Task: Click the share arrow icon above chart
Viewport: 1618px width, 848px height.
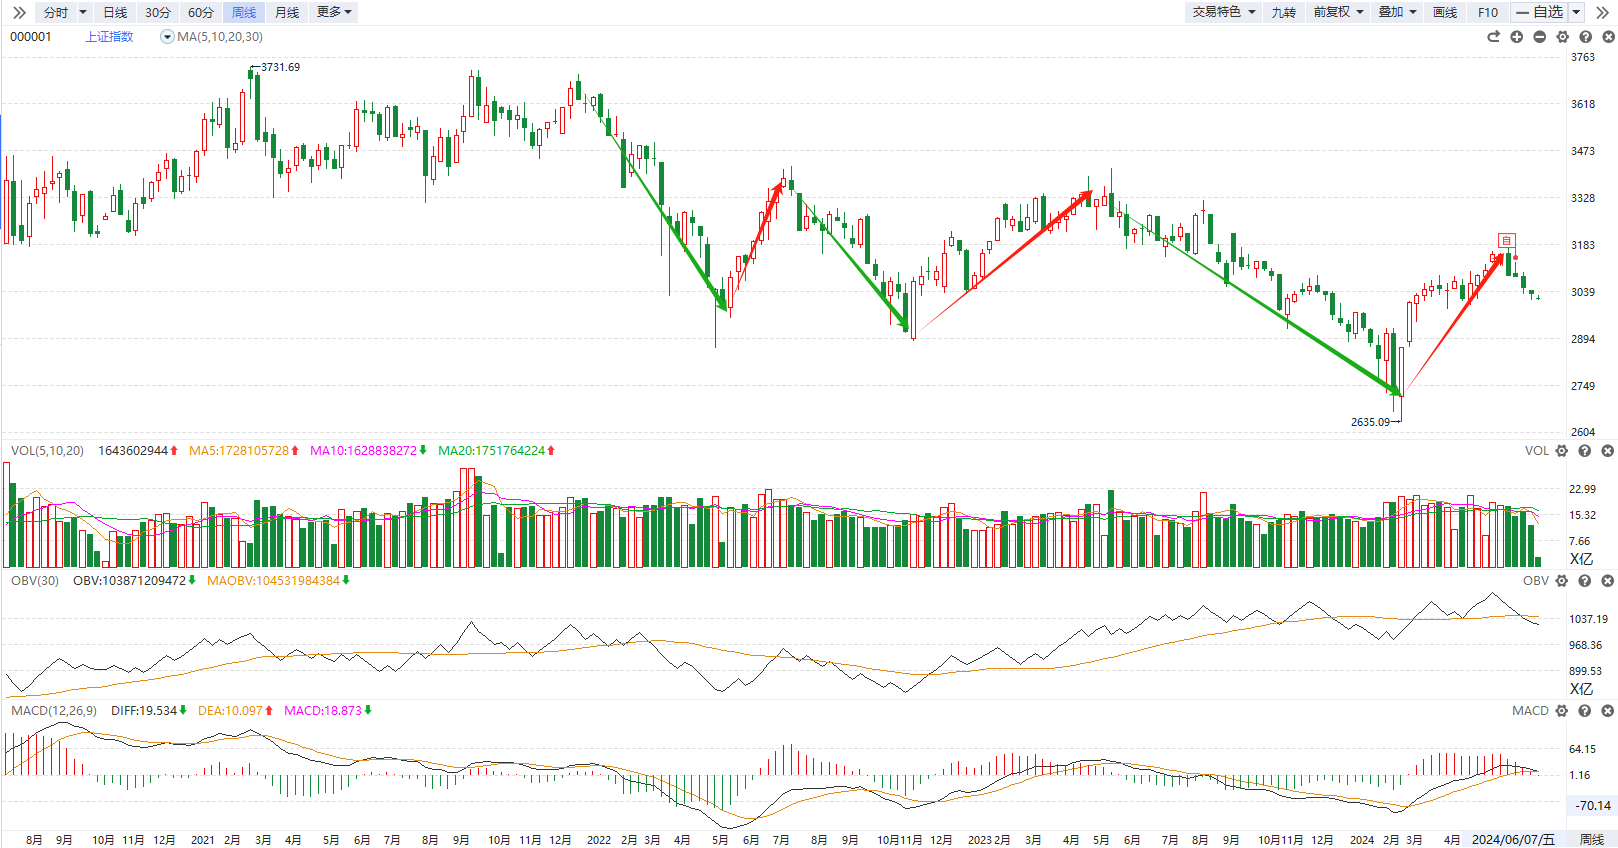Action: pos(1493,37)
